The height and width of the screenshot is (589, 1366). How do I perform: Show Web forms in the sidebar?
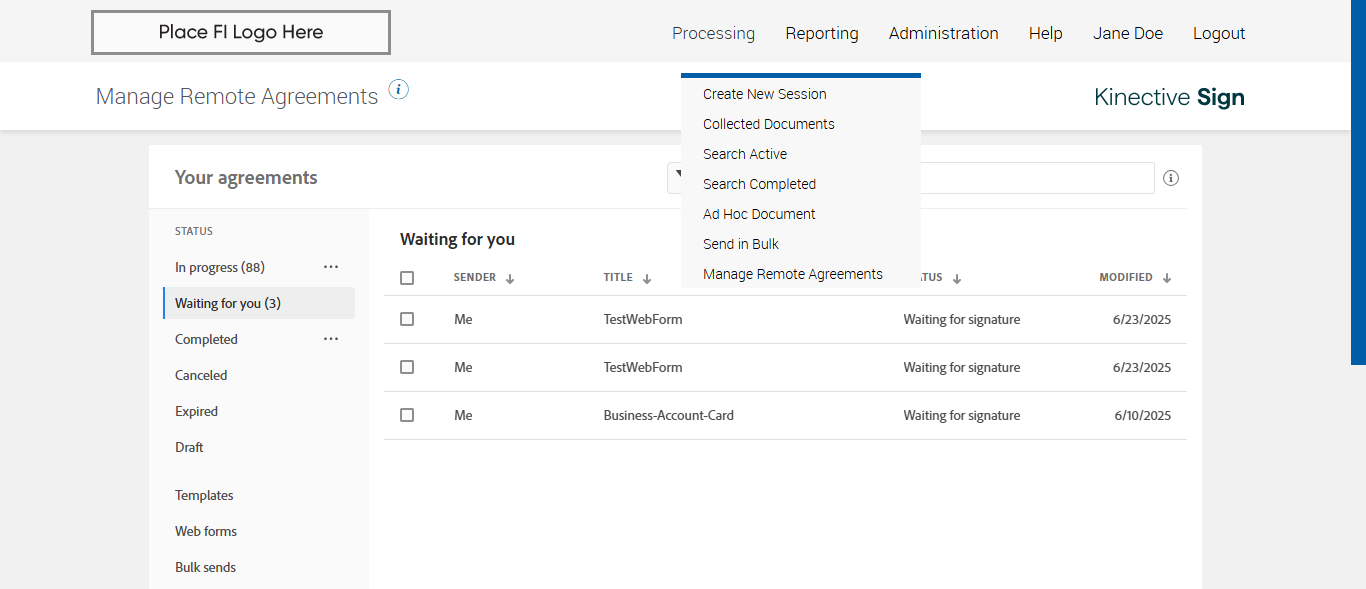[x=206, y=531]
